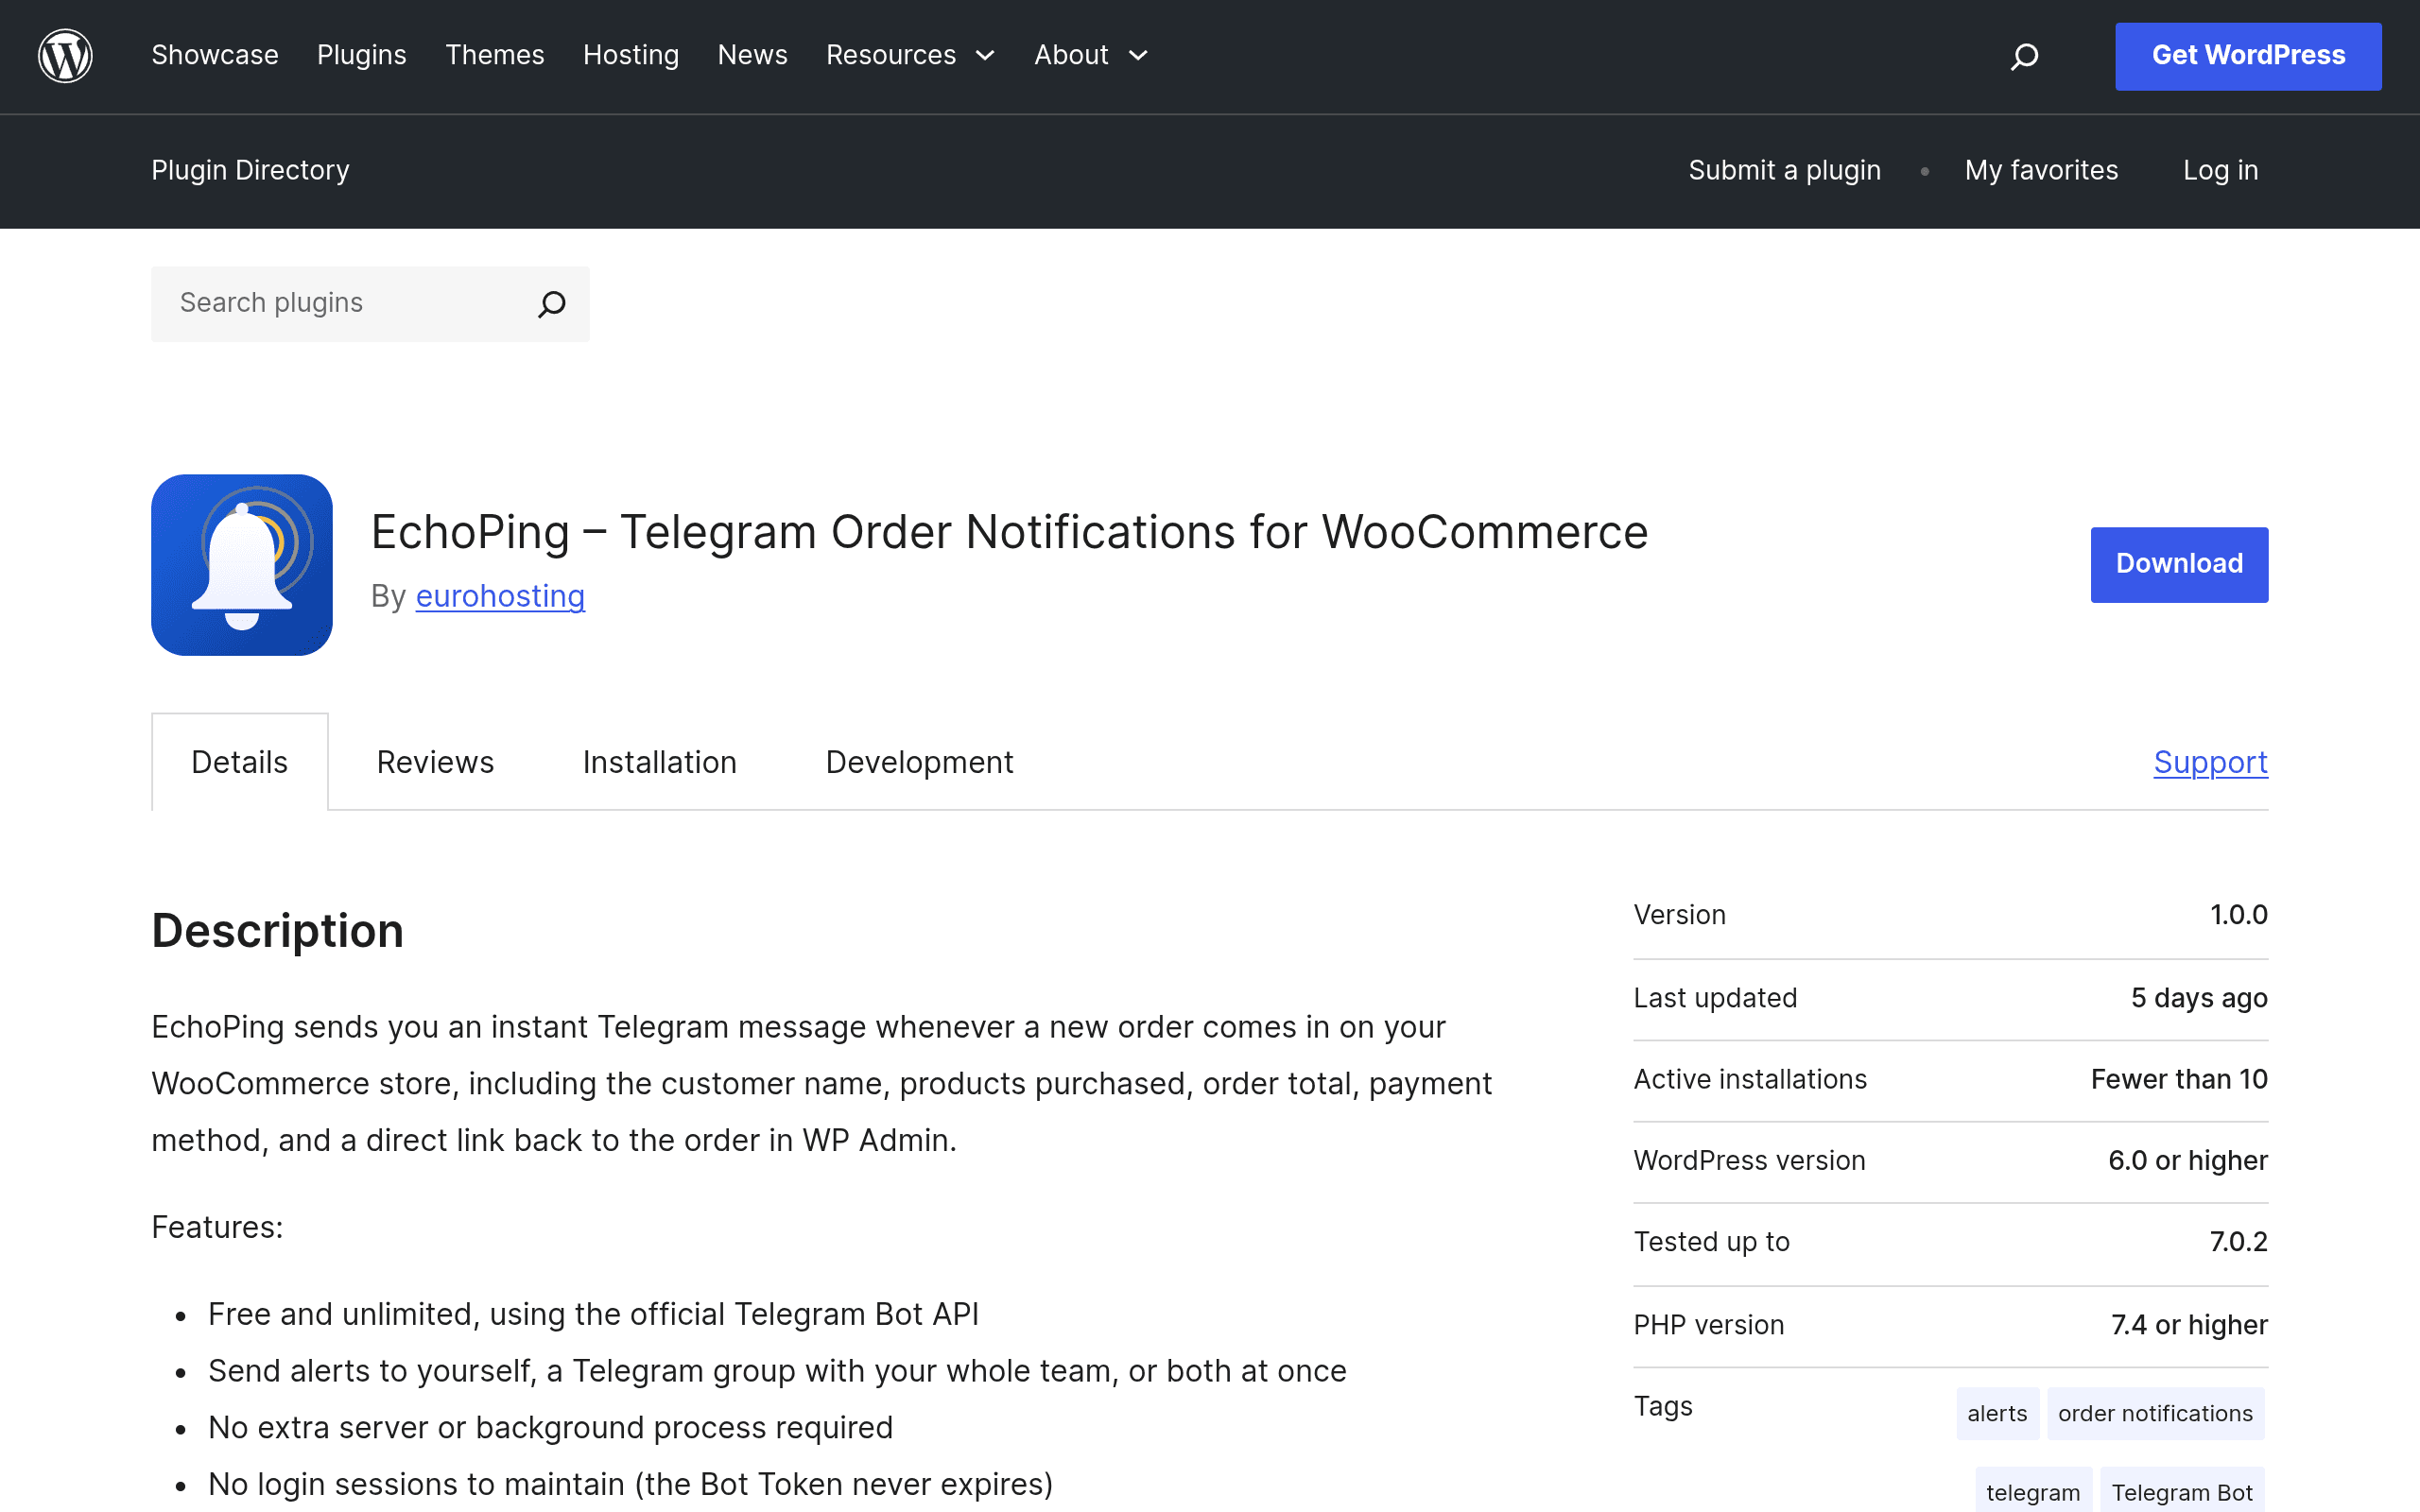
Task: Click the 'Features:' text line
Action: pos(217,1227)
